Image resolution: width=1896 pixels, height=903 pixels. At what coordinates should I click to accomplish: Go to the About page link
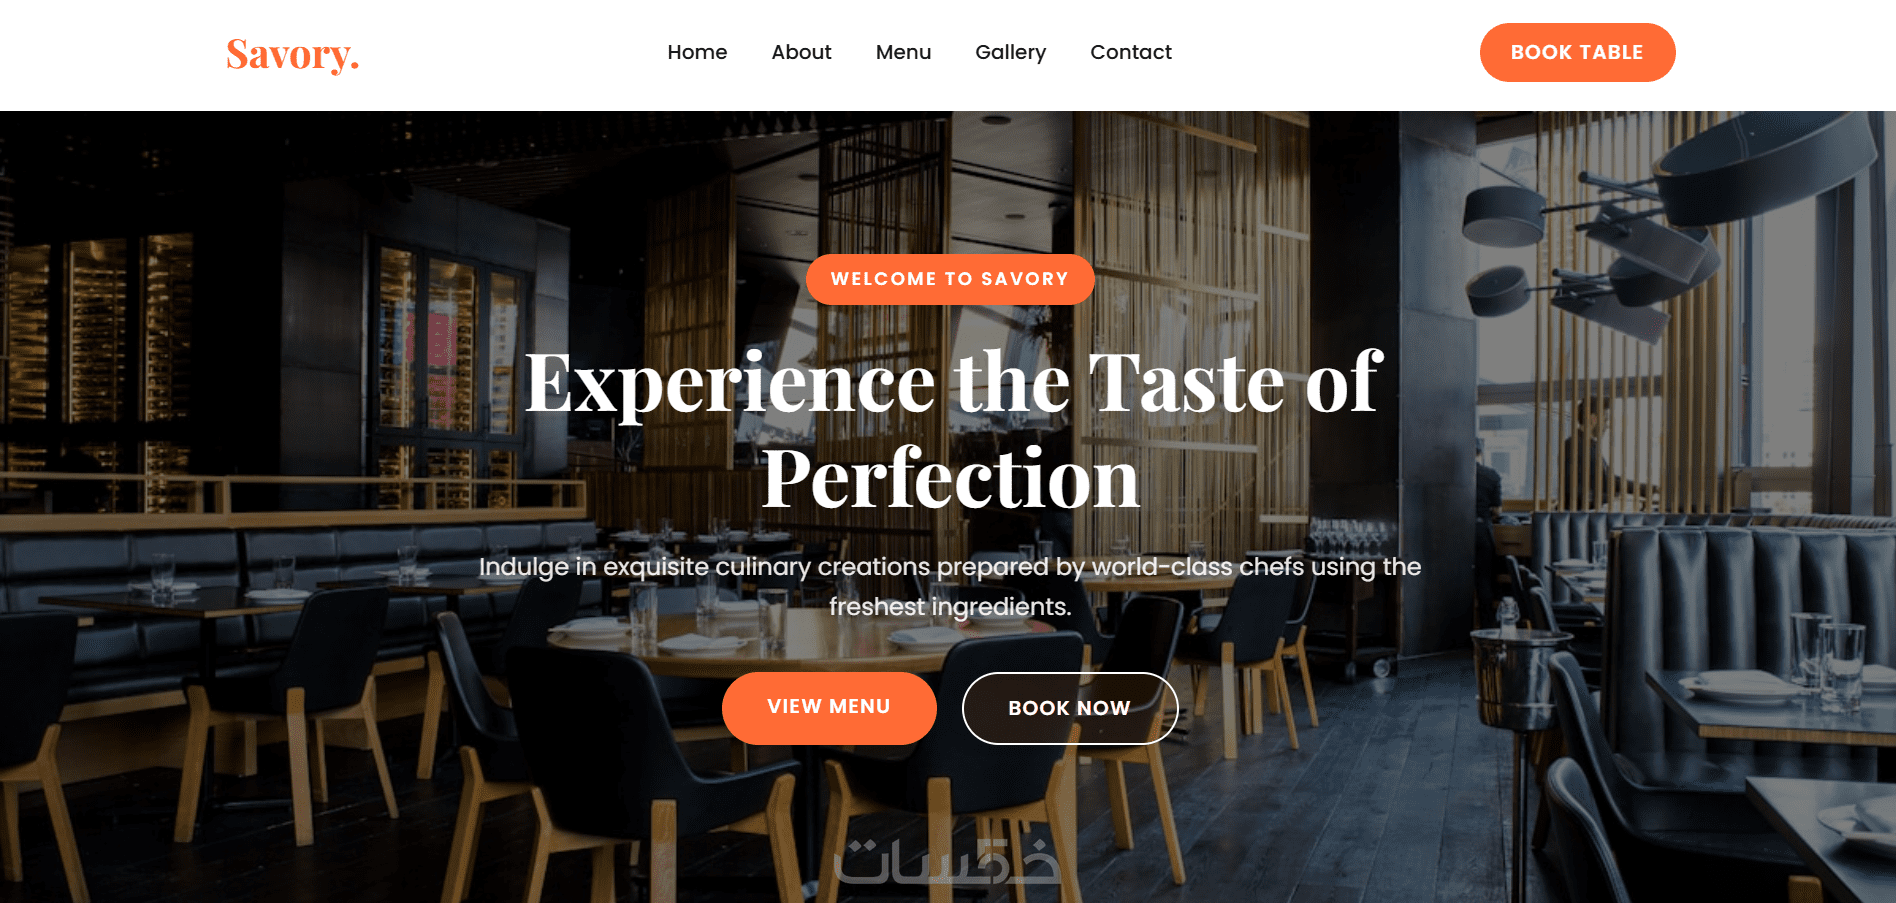(801, 52)
